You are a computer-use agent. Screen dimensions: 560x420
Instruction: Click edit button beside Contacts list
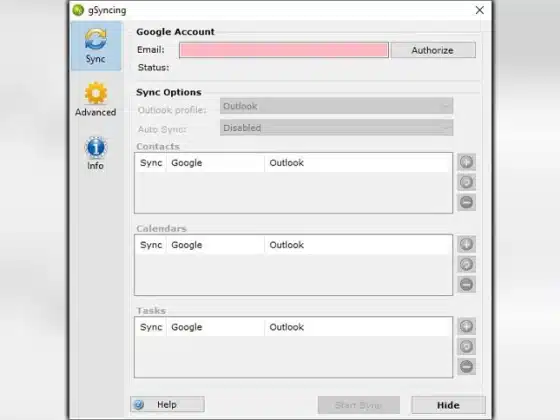(466, 182)
